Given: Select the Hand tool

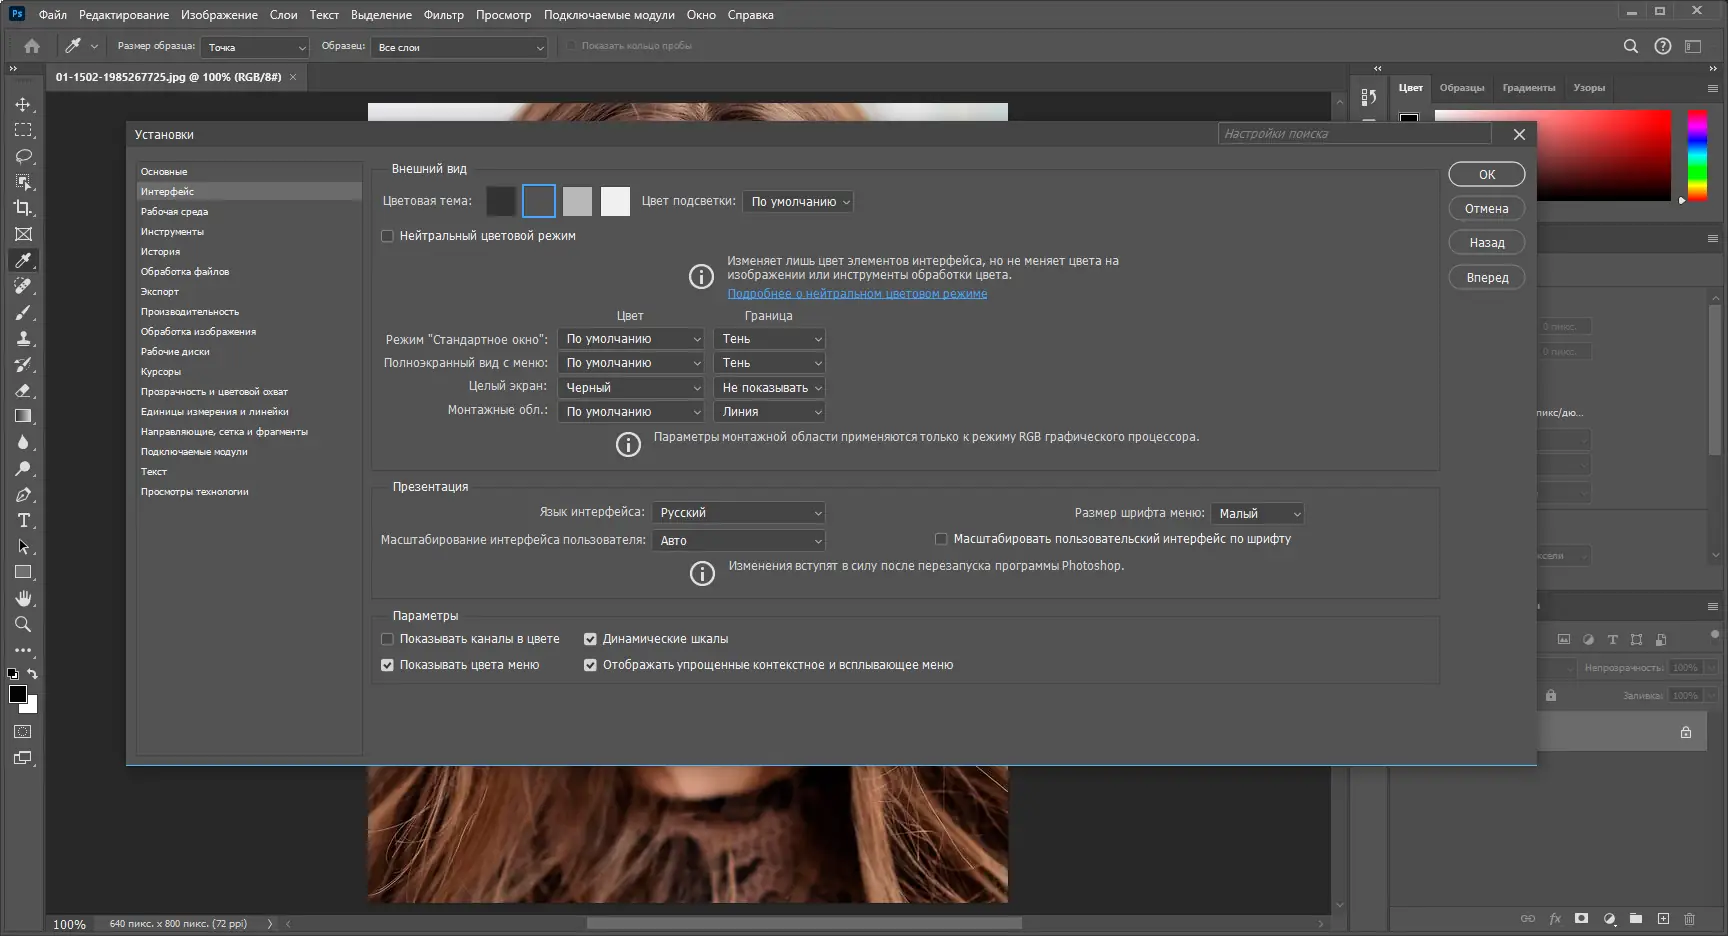Looking at the screenshot, I should point(23,598).
